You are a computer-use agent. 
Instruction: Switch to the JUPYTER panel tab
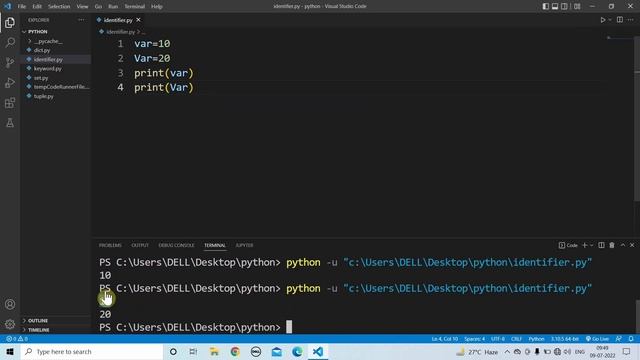click(x=244, y=245)
